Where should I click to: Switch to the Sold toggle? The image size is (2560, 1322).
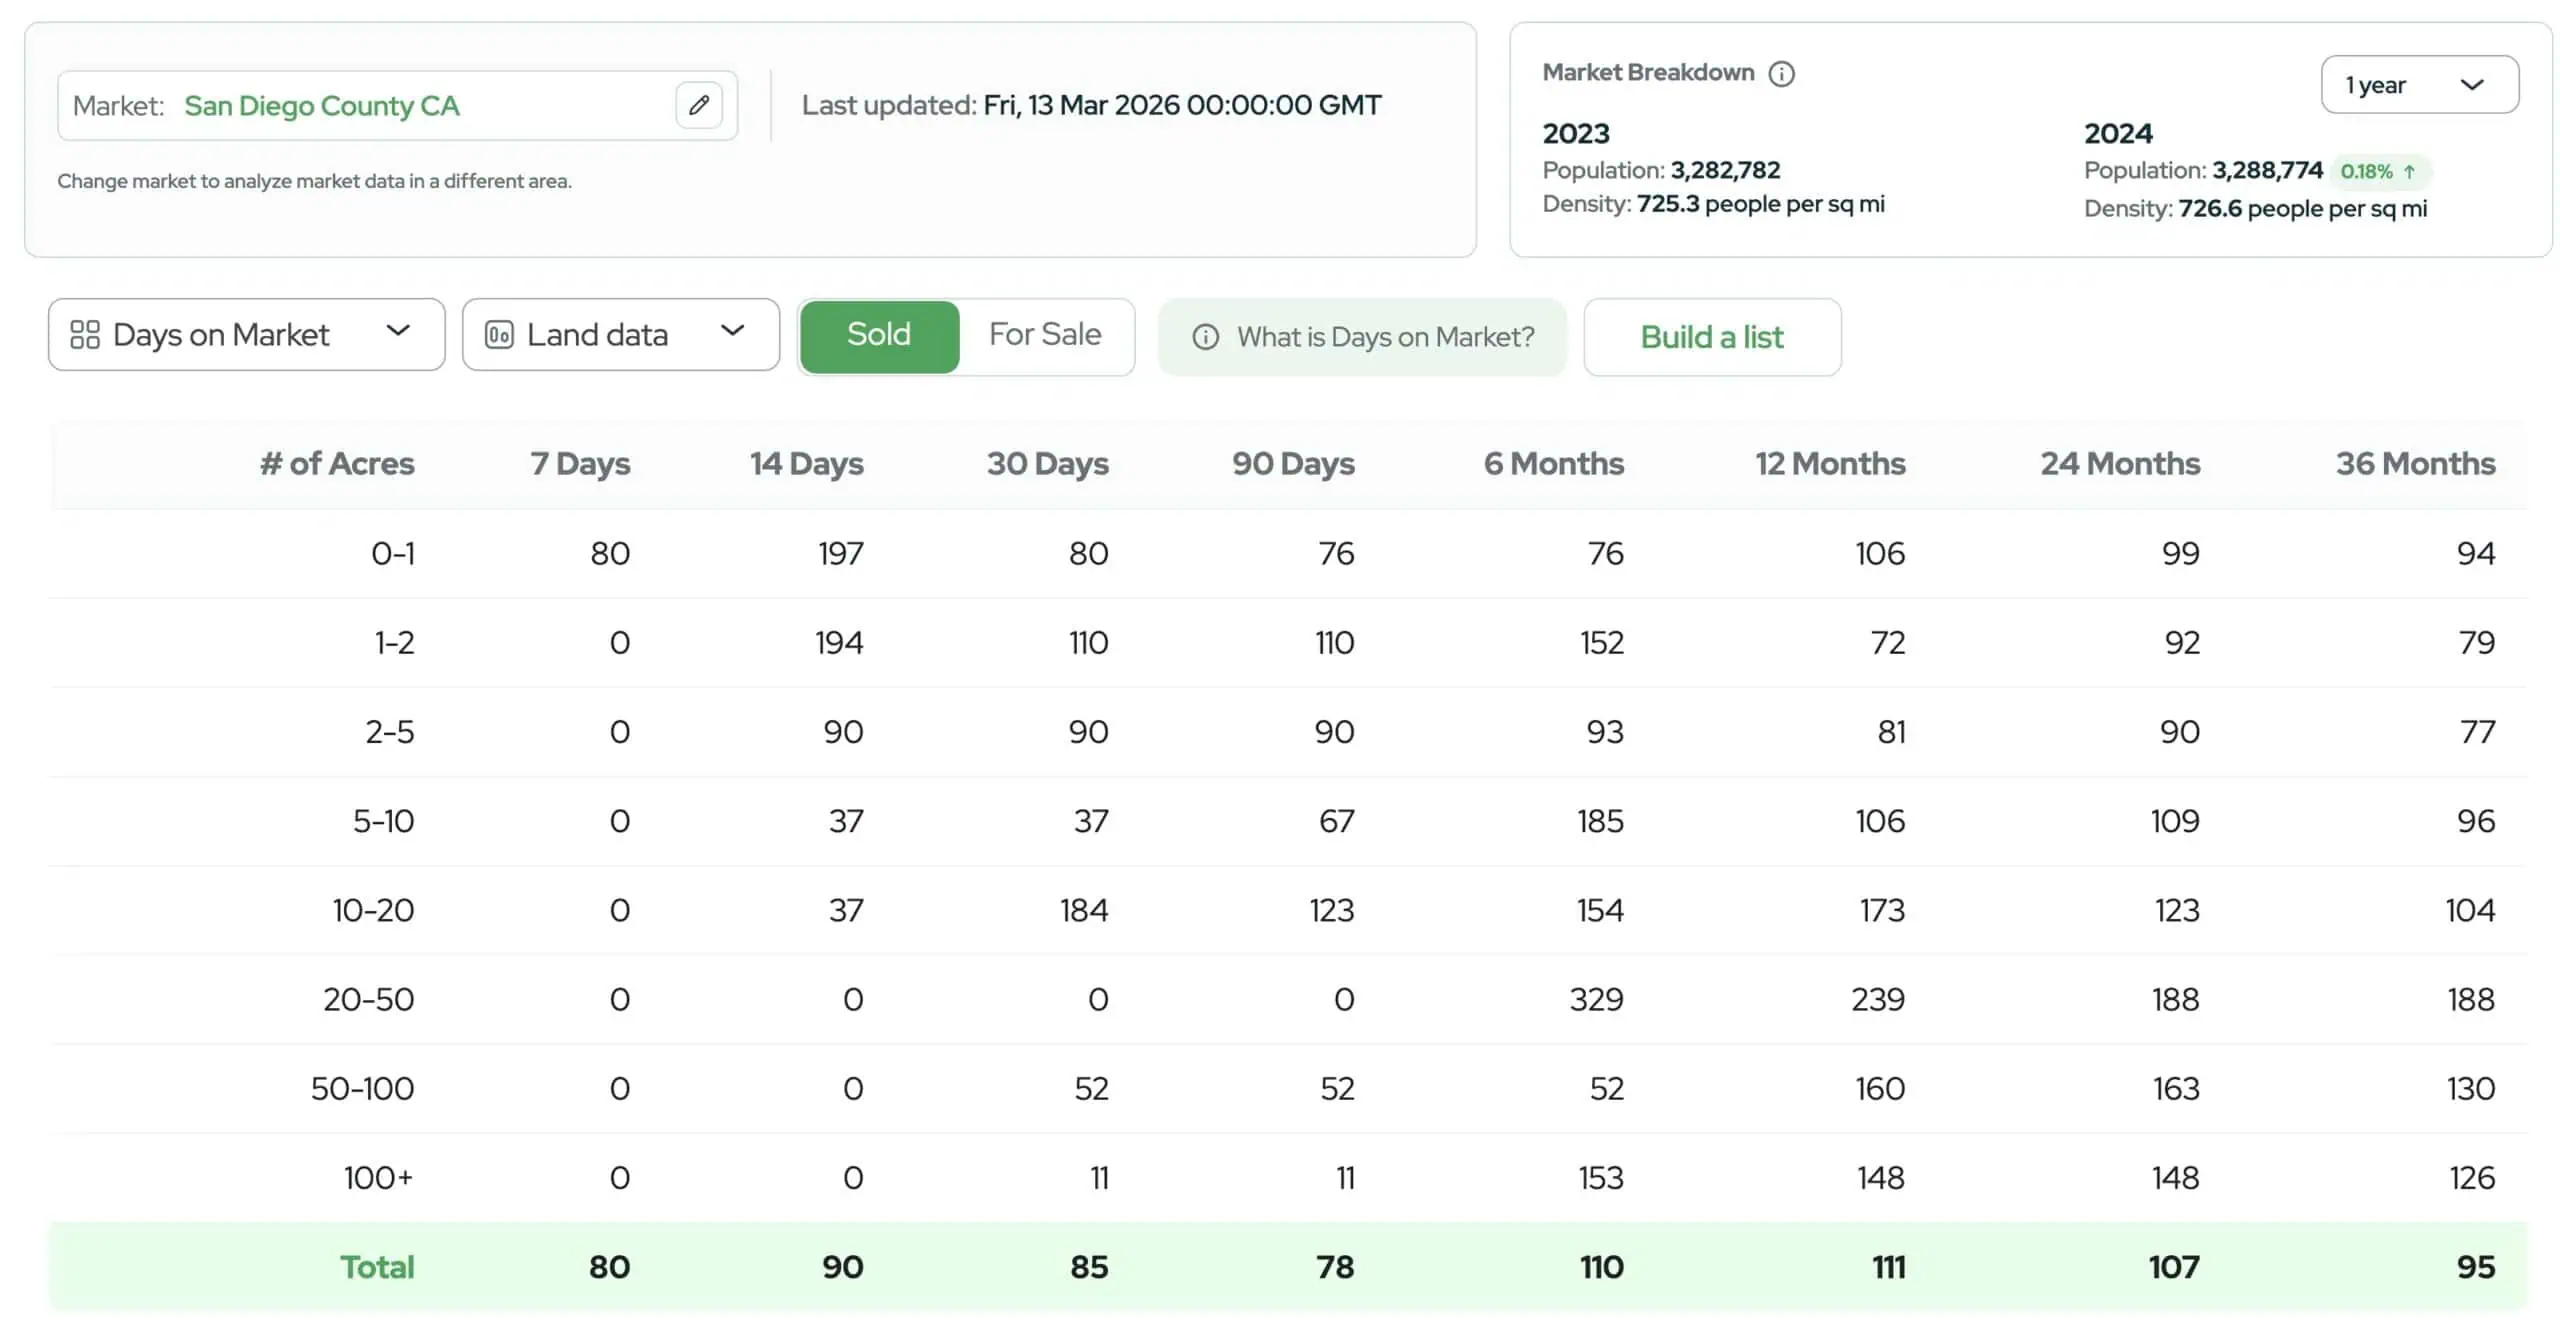(878, 335)
